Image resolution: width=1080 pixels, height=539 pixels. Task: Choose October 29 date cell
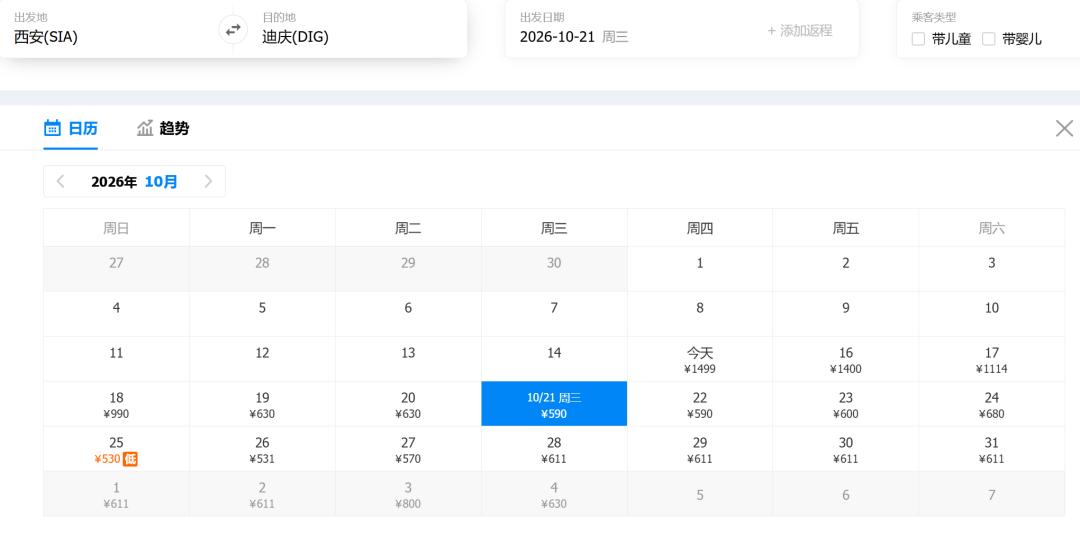[x=700, y=449]
